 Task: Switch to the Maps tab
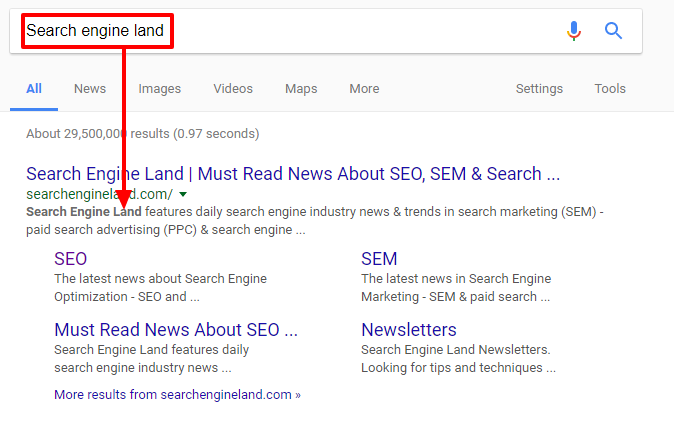[x=301, y=89]
